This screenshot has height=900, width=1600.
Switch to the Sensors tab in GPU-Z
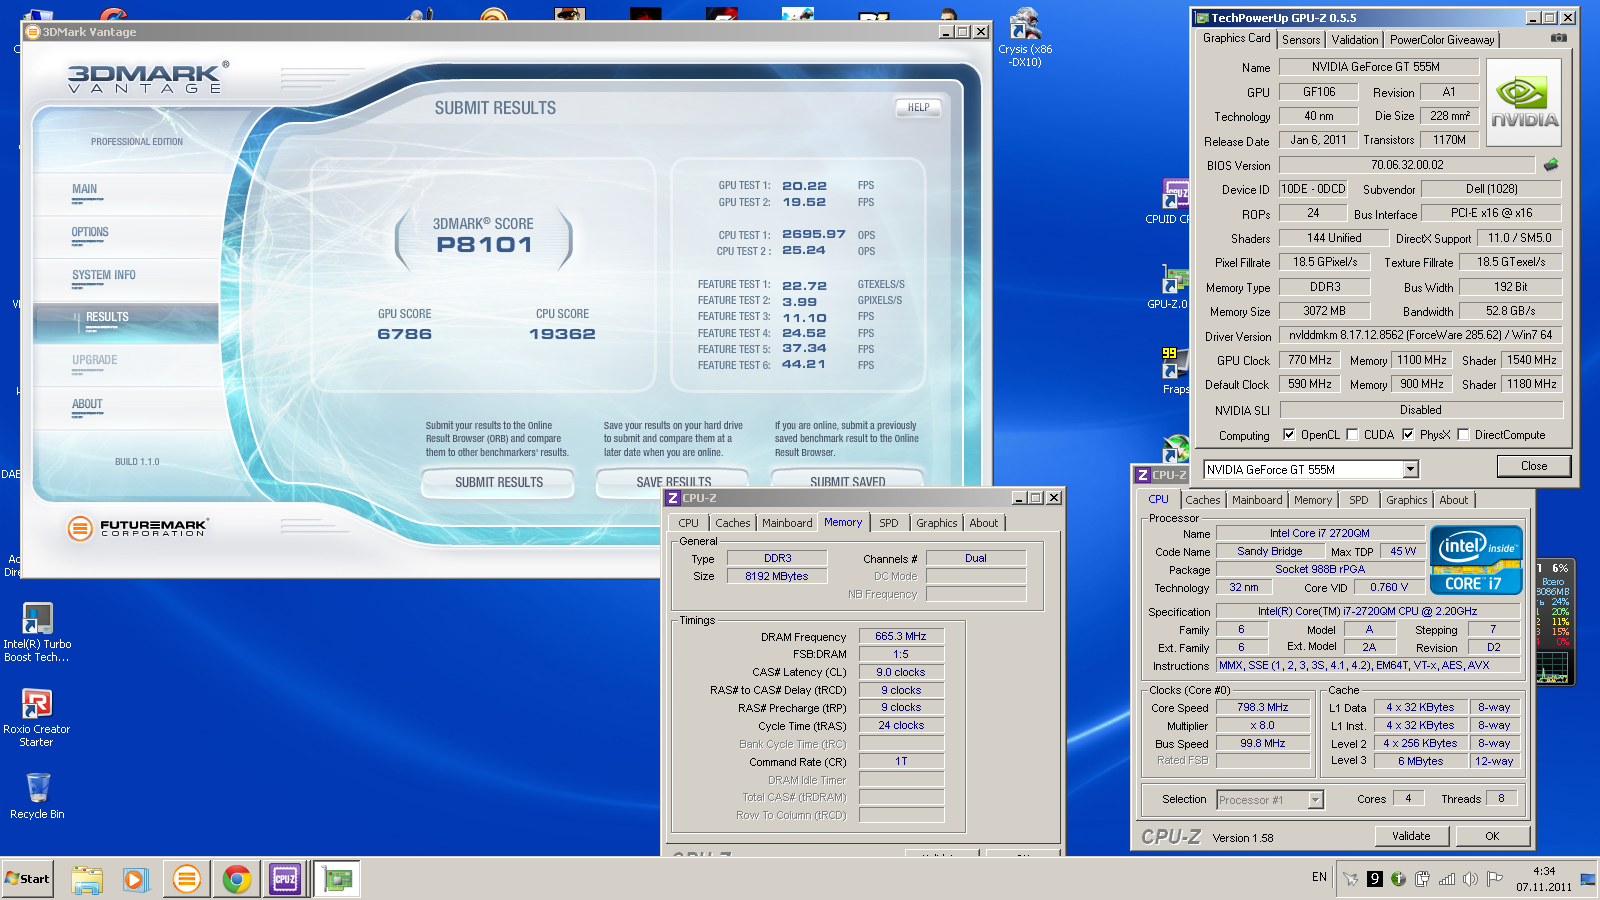pyautogui.click(x=1301, y=40)
